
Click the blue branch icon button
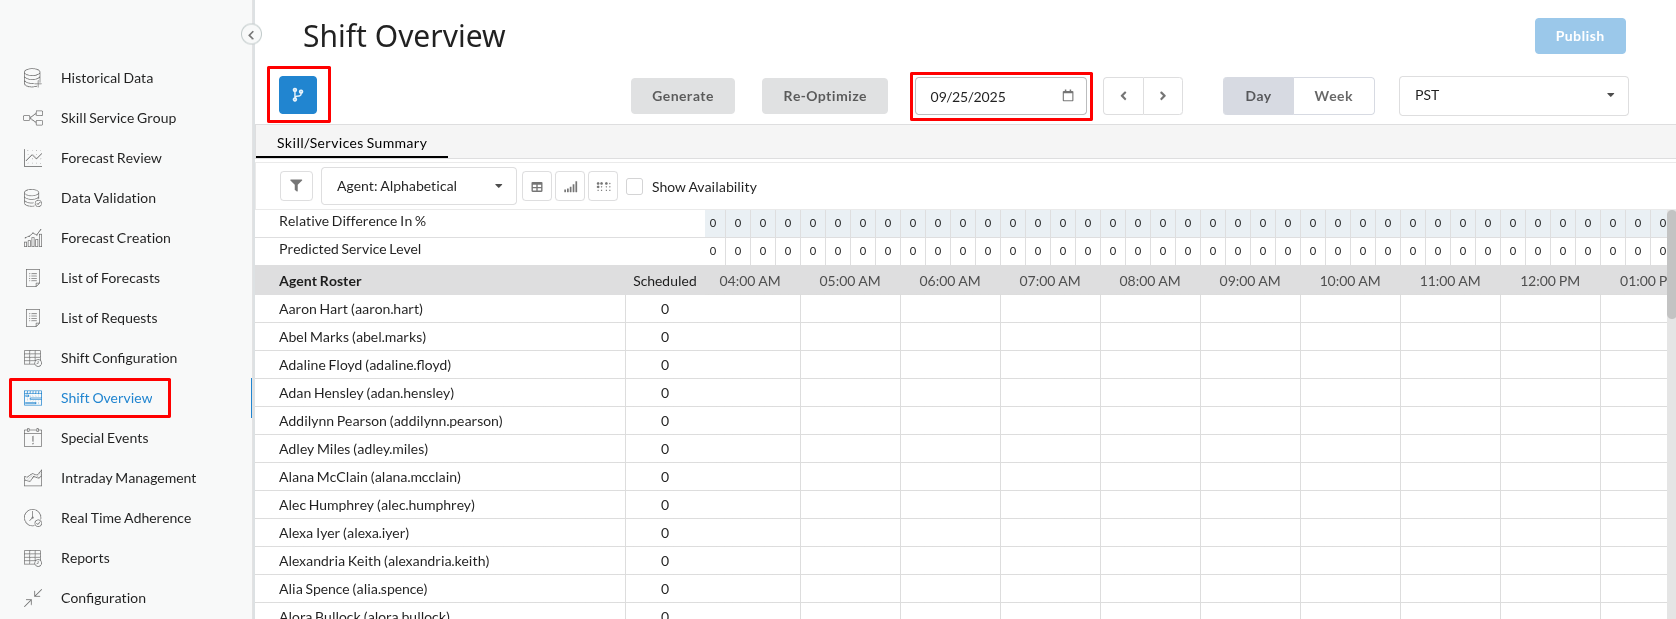(298, 95)
